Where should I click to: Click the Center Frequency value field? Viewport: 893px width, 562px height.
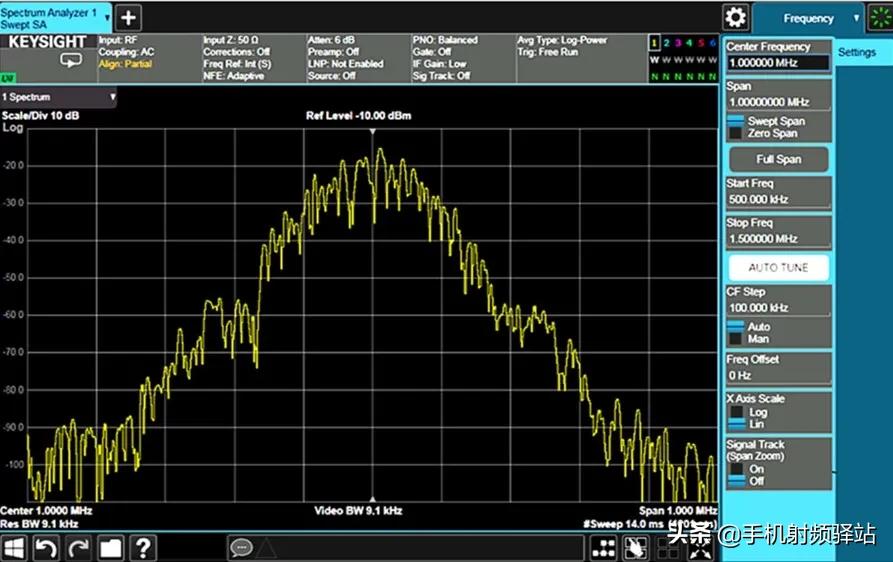pyautogui.click(x=778, y=63)
